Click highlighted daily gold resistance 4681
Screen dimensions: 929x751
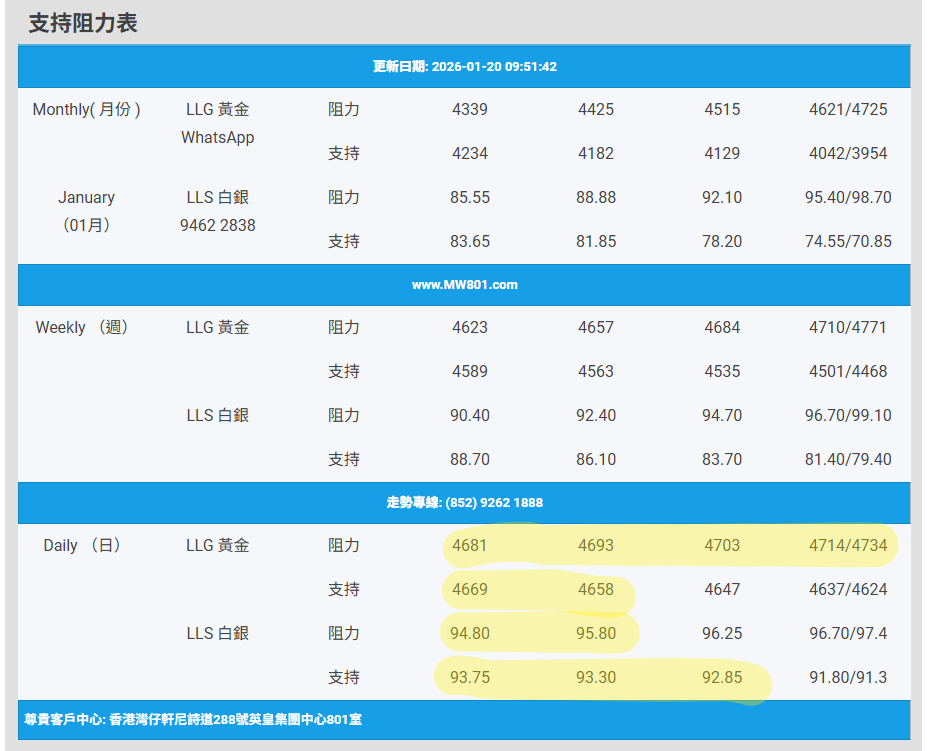point(469,545)
